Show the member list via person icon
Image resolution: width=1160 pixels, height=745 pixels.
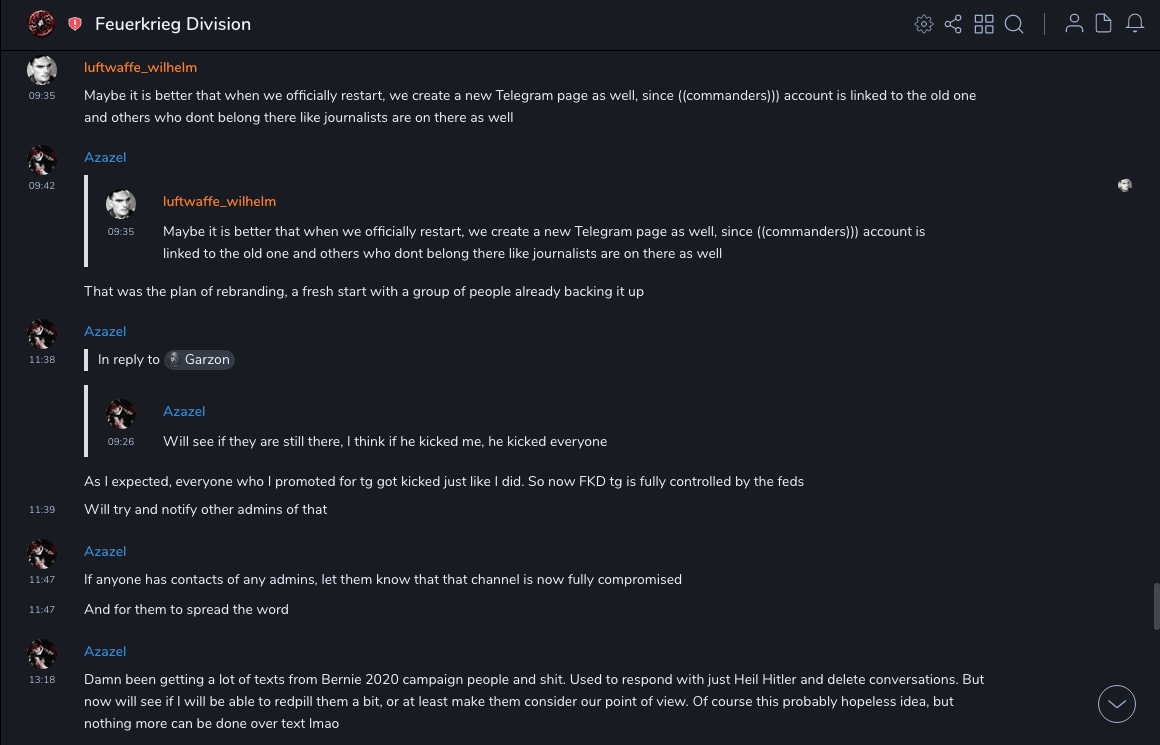[1074, 24]
